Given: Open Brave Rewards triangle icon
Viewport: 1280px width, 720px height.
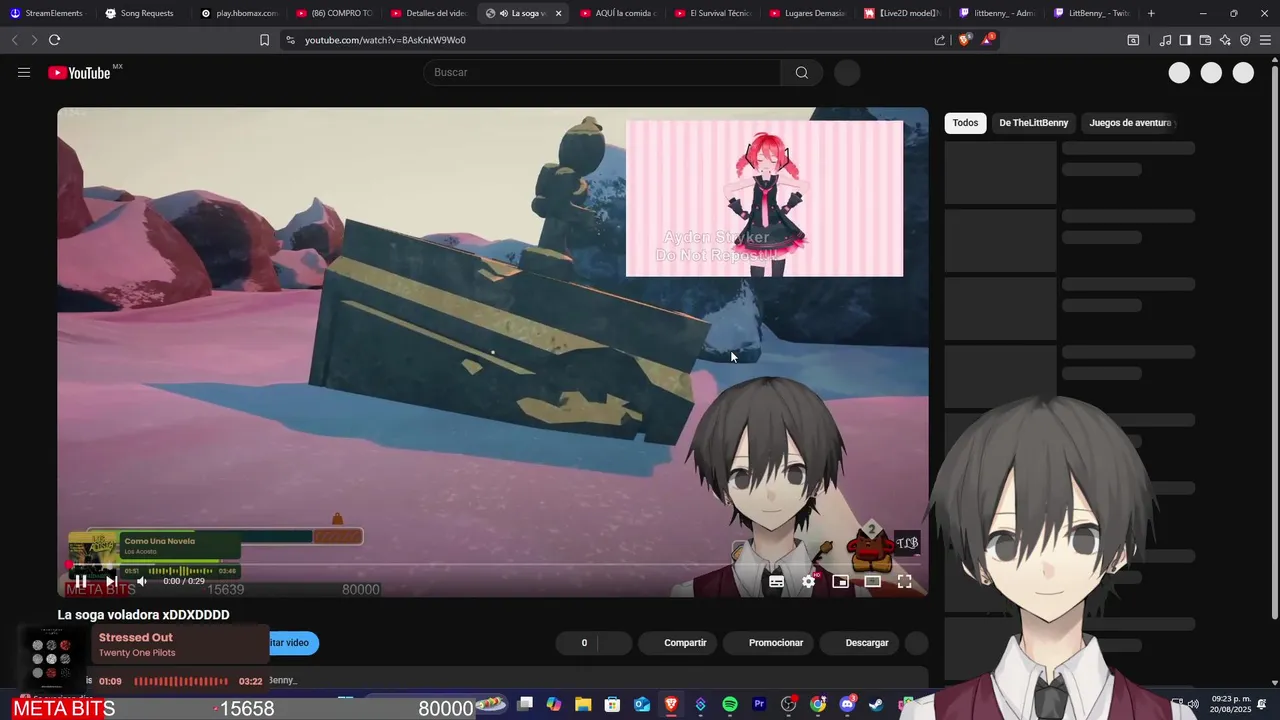Looking at the screenshot, I should [987, 40].
